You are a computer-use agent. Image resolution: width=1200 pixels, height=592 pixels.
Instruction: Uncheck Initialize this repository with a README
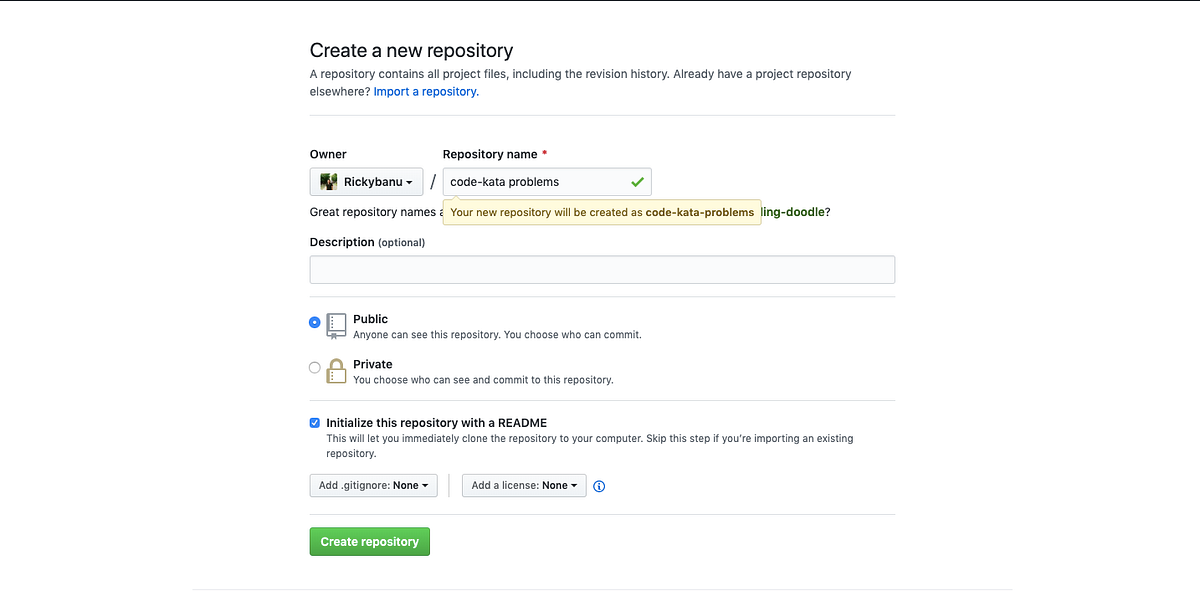(314, 422)
